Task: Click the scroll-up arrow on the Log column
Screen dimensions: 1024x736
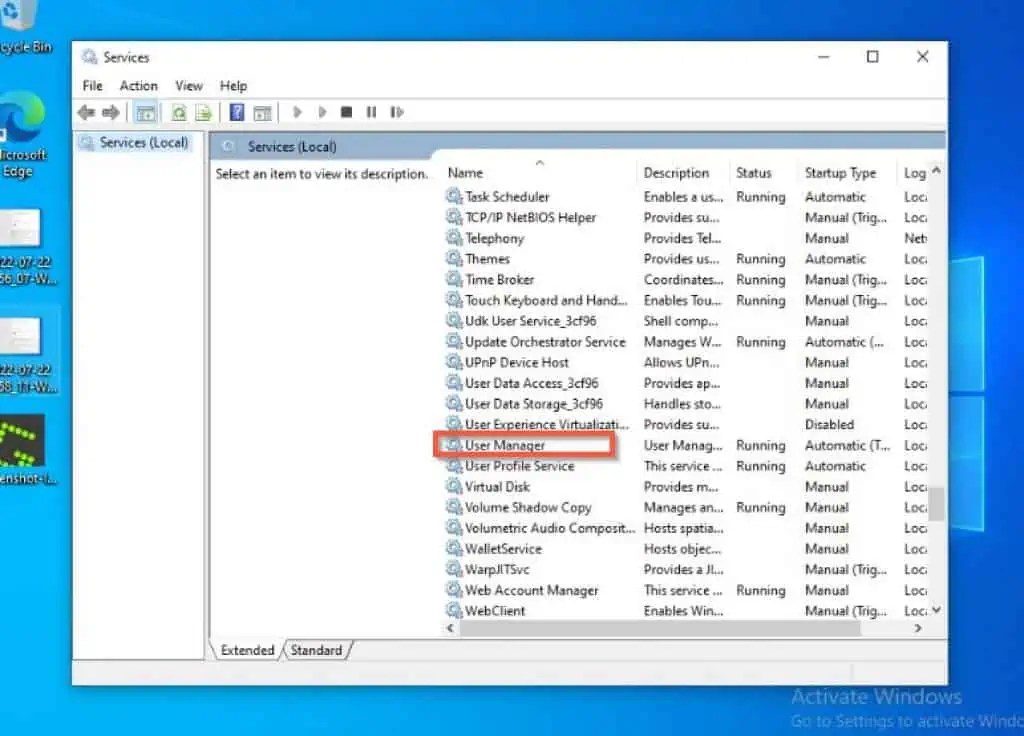Action: coord(934,171)
